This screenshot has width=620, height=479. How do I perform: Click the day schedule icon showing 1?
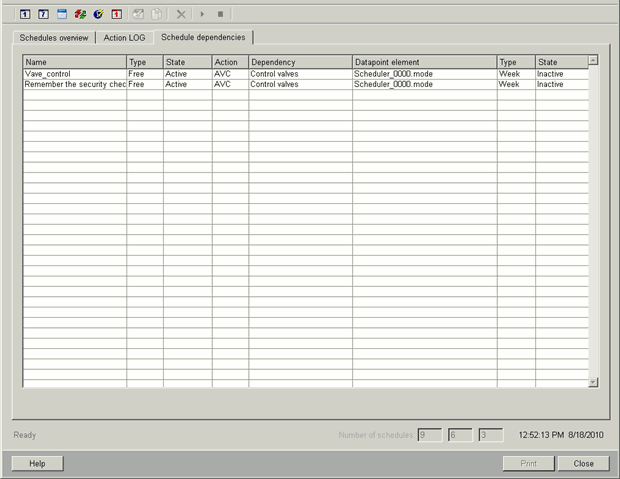click(25, 14)
